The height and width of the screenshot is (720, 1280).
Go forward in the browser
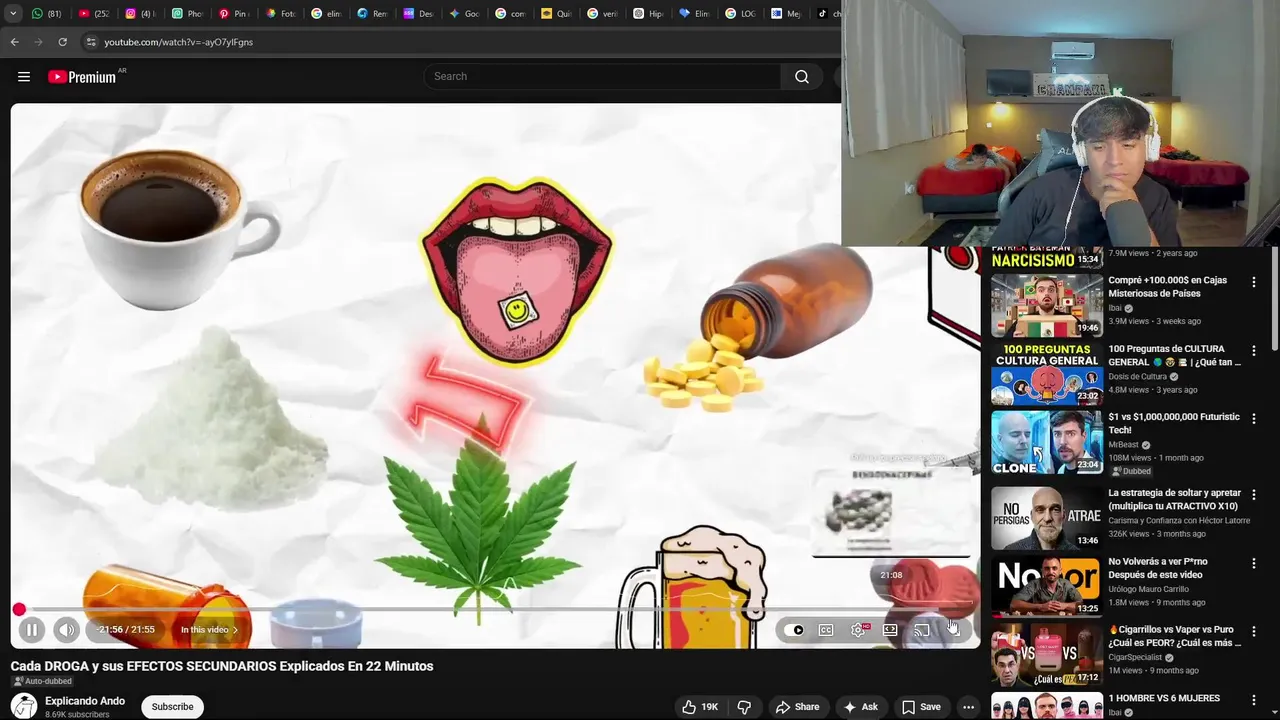[x=38, y=42]
